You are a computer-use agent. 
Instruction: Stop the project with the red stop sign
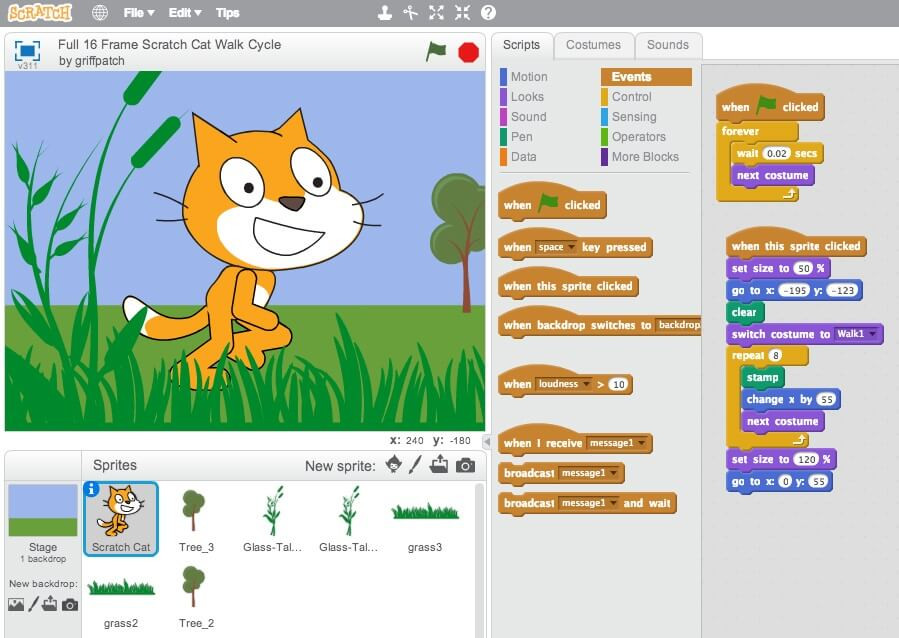pos(468,52)
